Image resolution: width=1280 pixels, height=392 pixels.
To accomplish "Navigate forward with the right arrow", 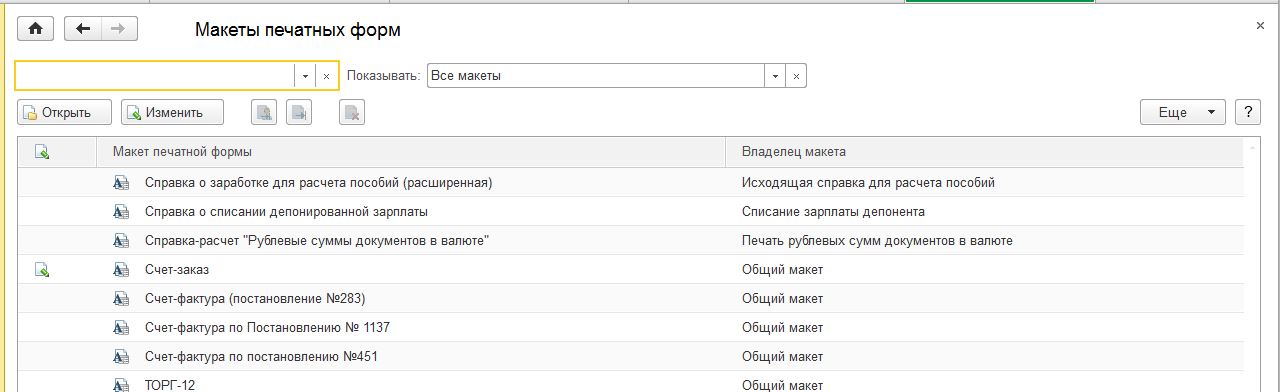I will coord(119,29).
